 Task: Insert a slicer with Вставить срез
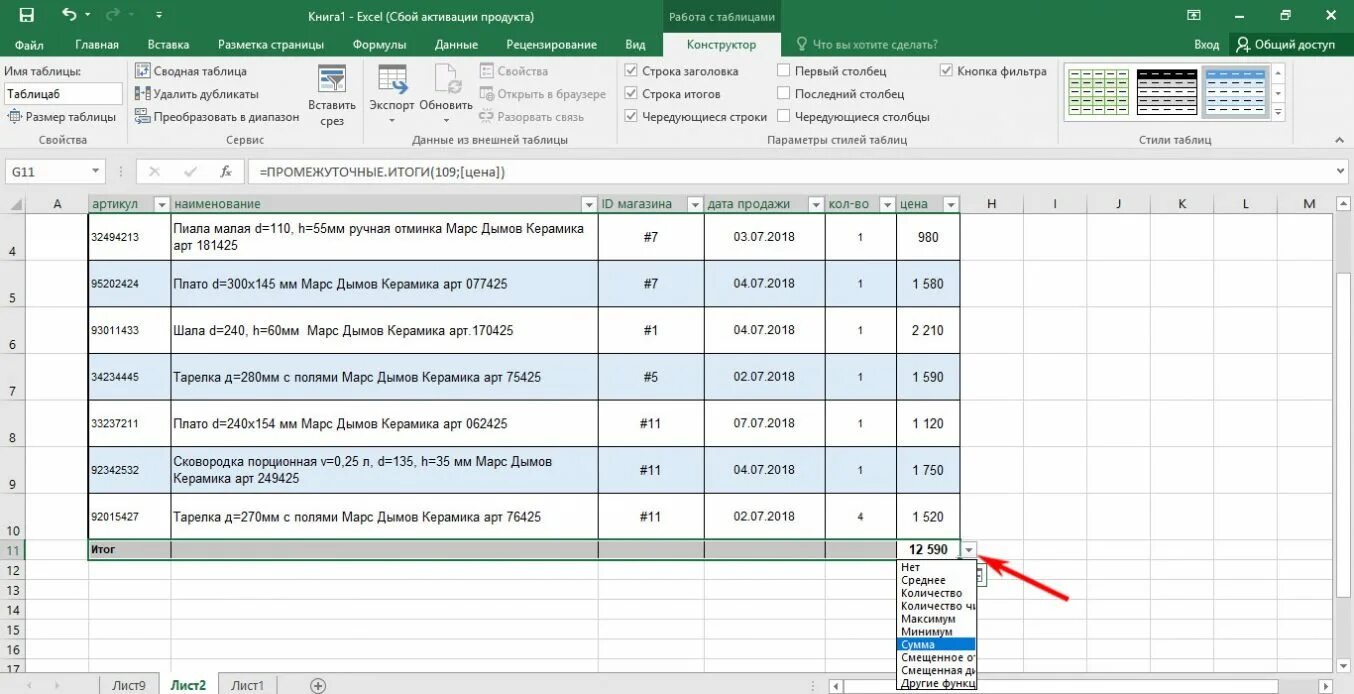tap(332, 96)
